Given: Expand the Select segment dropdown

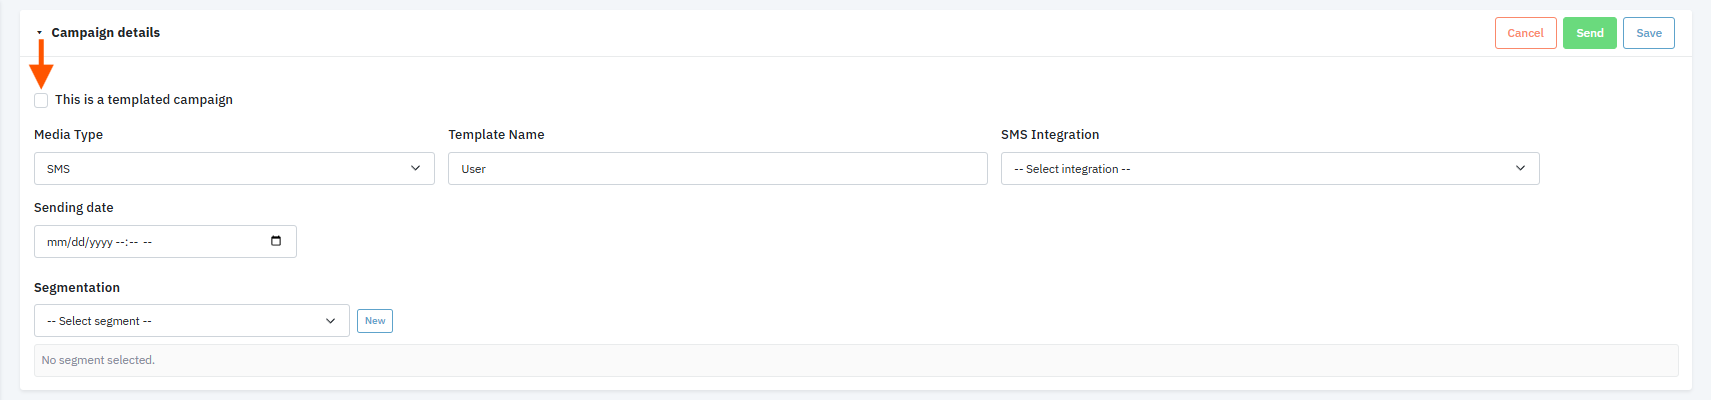Looking at the screenshot, I should [x=191, y=321].
